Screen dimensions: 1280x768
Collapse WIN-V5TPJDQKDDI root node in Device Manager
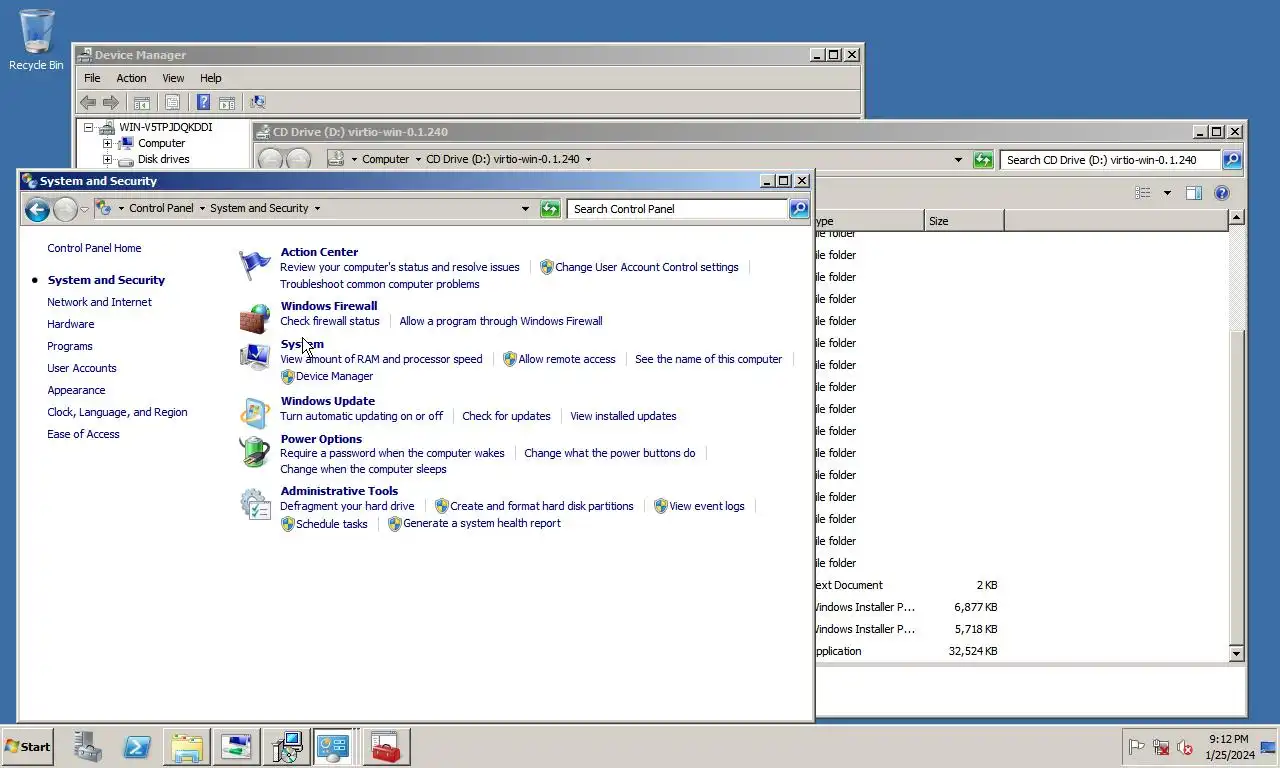pyautogui.click(x=89, y=127)
